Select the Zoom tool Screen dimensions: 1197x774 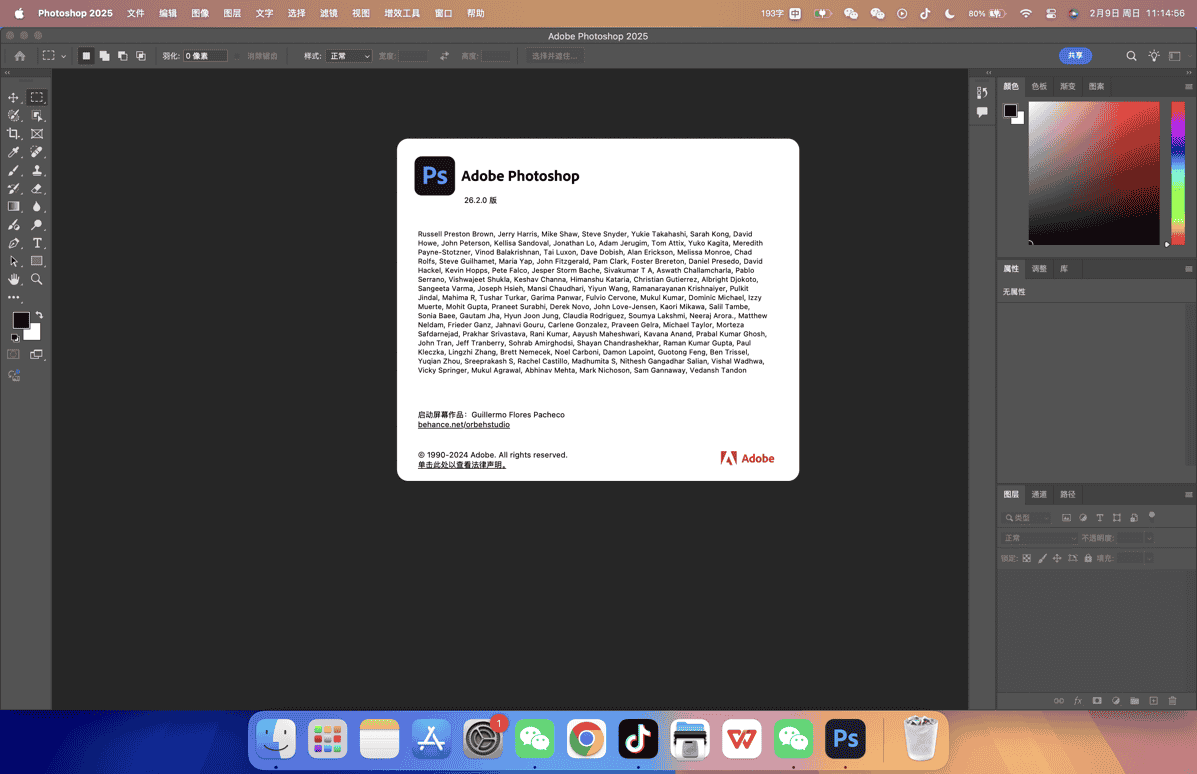(x=36, y=278)
